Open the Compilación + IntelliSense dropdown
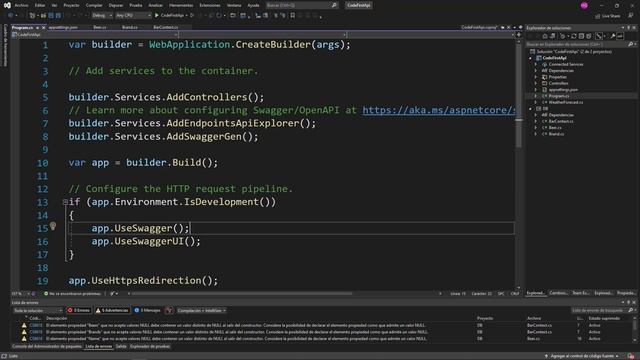Screen dimensions: 640x360 click(202, 311)
